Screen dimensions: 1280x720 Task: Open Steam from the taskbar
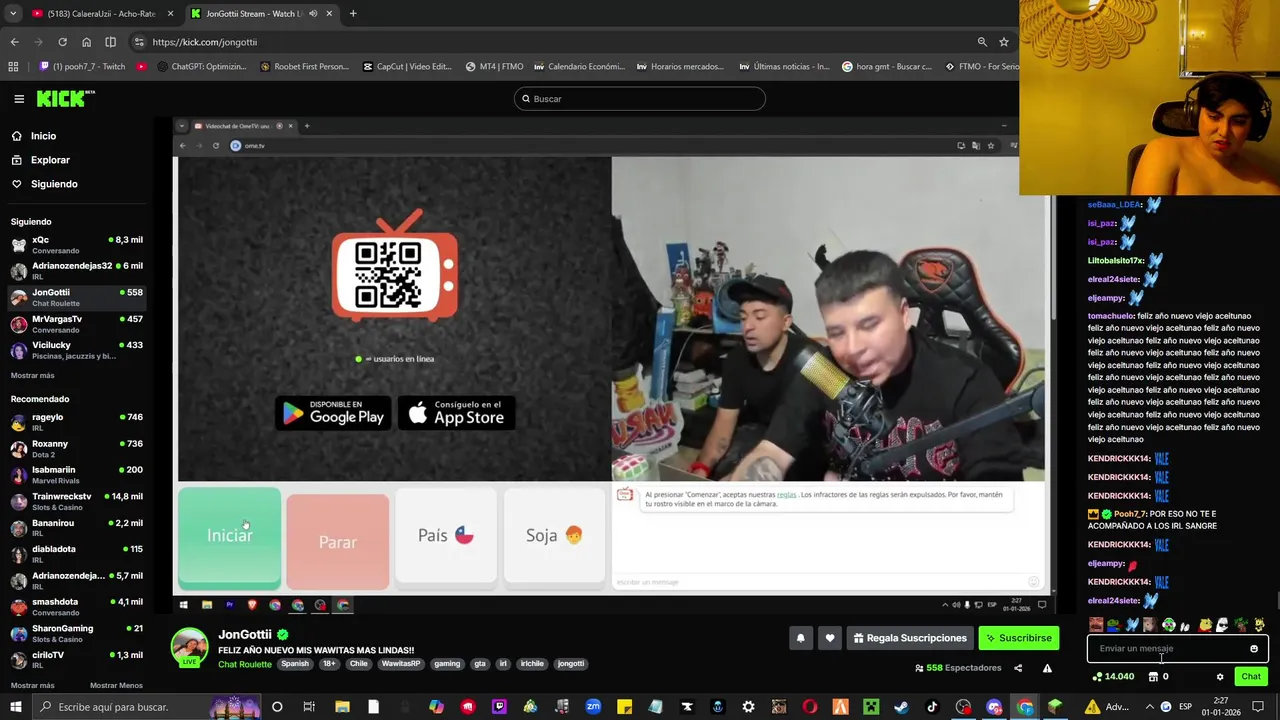coord(901,707)
